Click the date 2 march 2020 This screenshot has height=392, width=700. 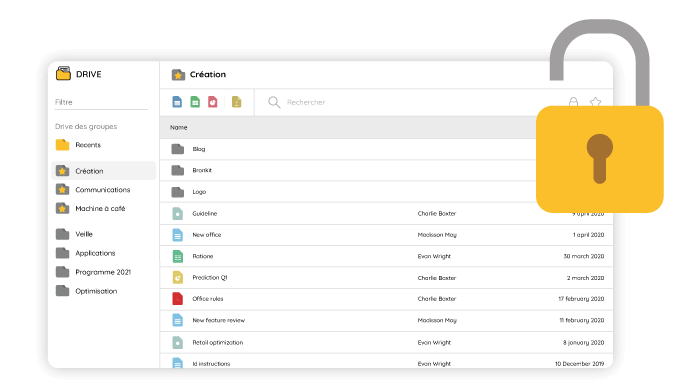point(585,278)
